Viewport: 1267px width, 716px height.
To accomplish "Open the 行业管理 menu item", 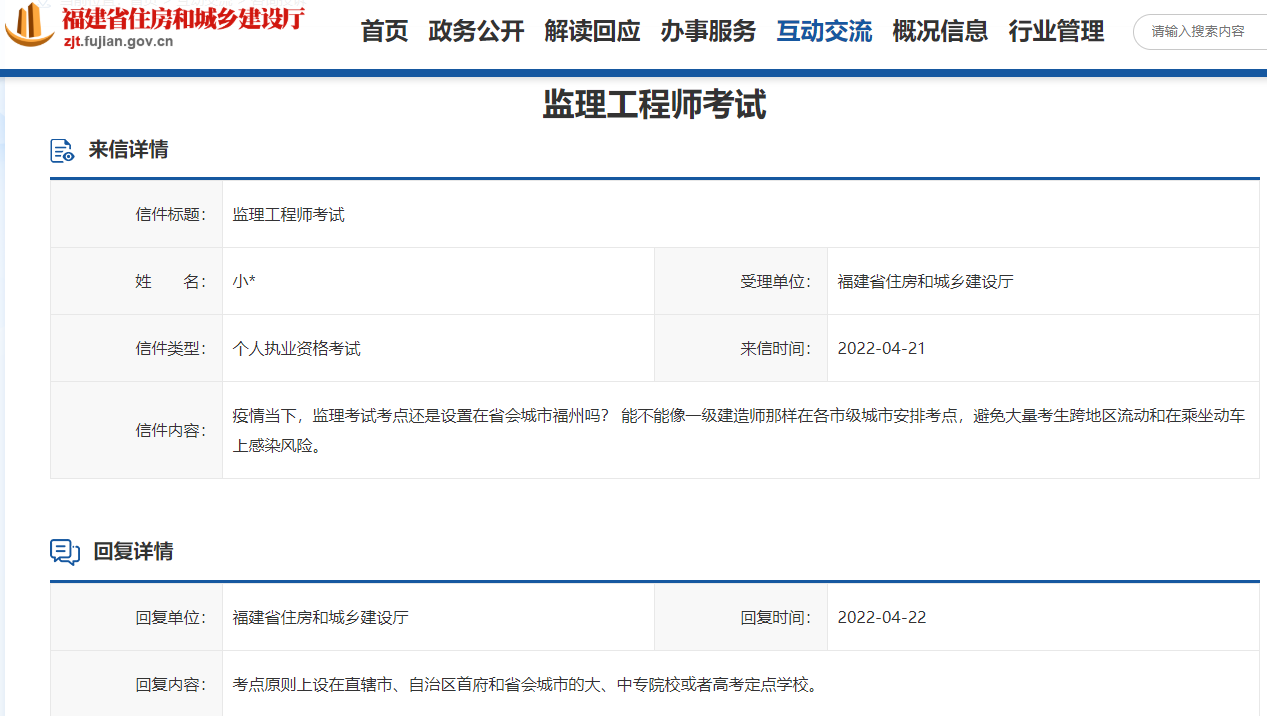I will [1055, 31].
